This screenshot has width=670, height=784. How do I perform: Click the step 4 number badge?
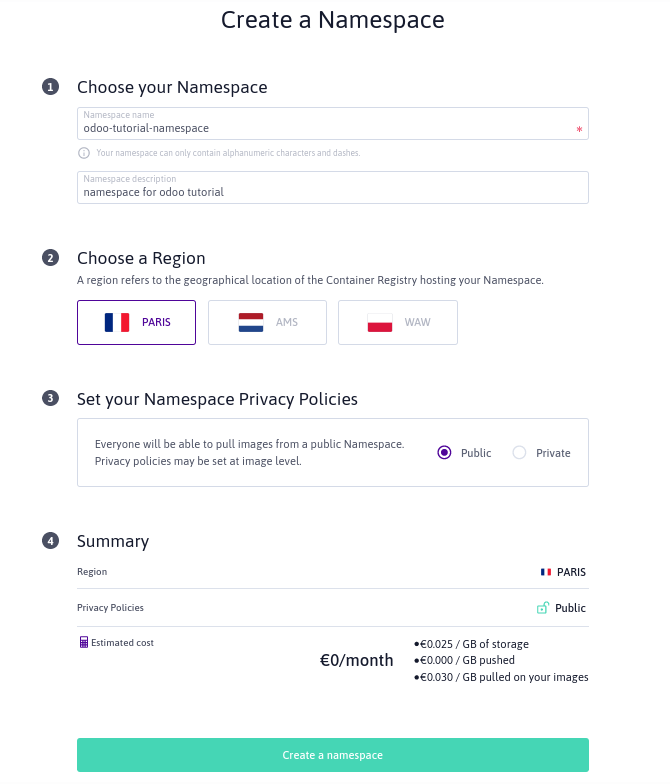click(50, 541)
